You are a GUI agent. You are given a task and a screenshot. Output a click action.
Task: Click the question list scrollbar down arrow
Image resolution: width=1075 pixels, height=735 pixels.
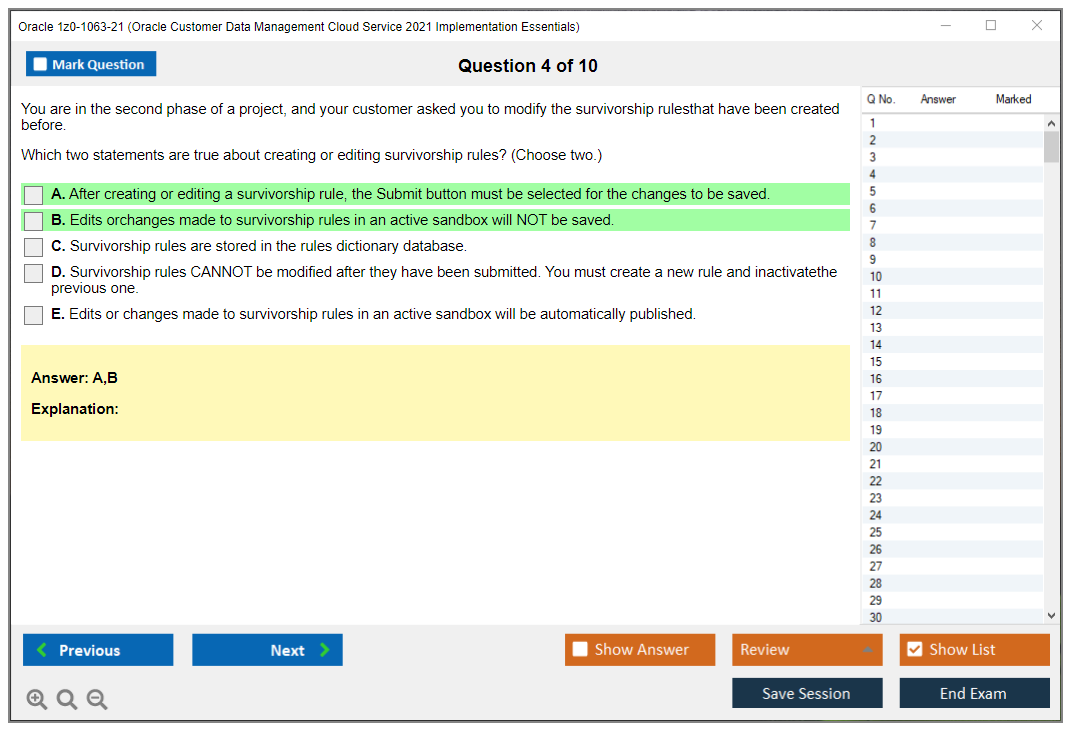click(1052, 615)
